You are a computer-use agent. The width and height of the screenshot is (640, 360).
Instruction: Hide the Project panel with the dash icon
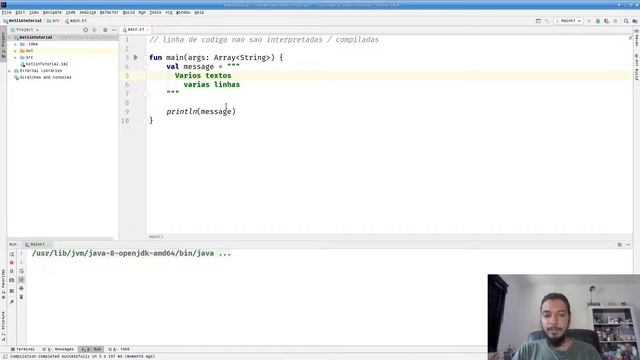(x=114, y=30)
